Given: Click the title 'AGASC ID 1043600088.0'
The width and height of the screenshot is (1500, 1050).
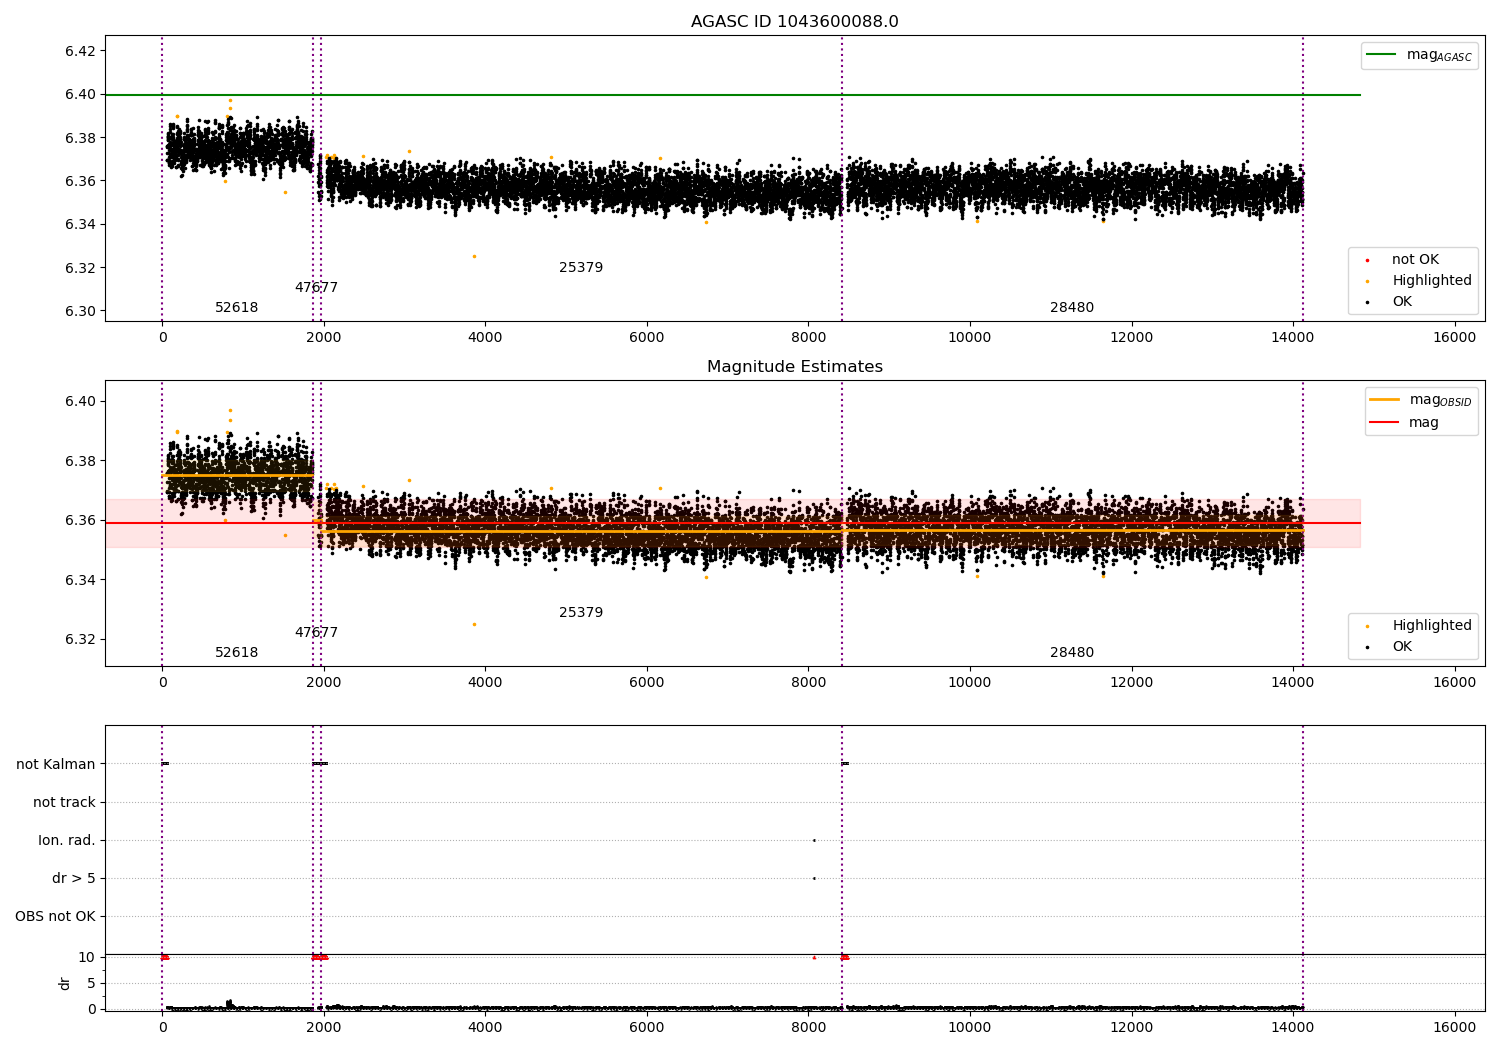Looking at the screenshot, I should (794, 22).
